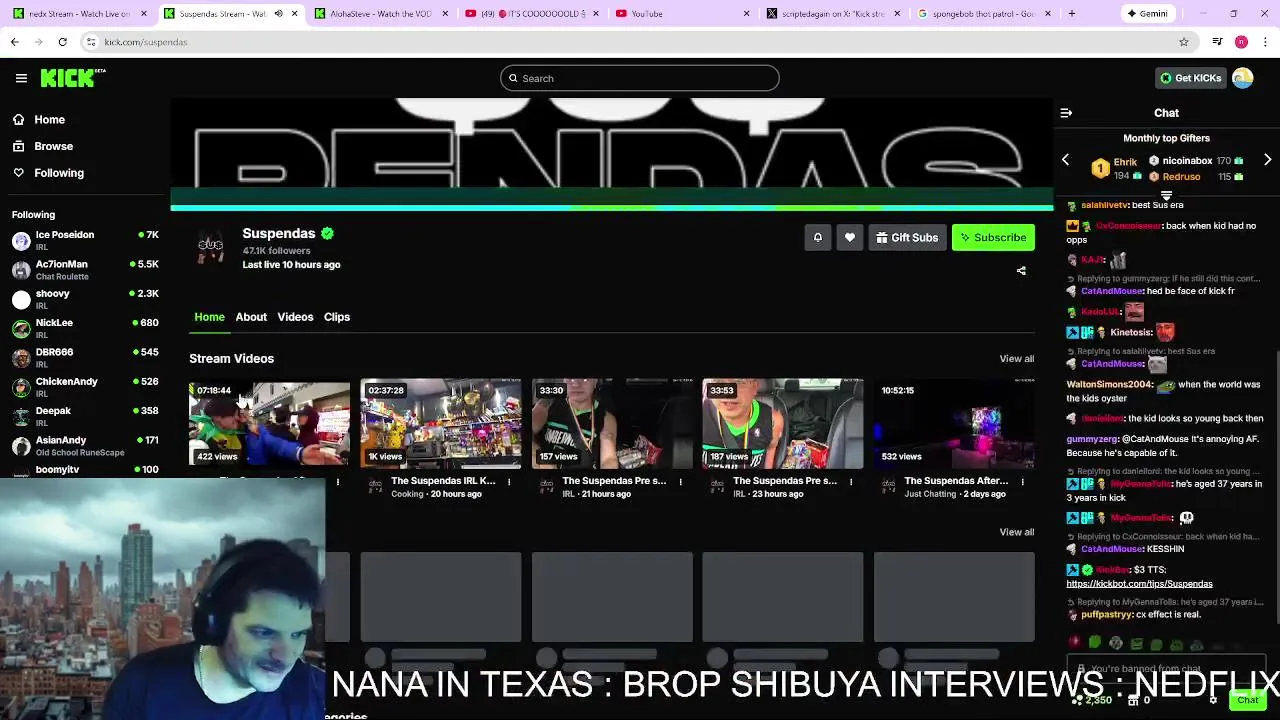Click the Kick search field
This screenshot has width=1280, height=720.
point(640,78)
